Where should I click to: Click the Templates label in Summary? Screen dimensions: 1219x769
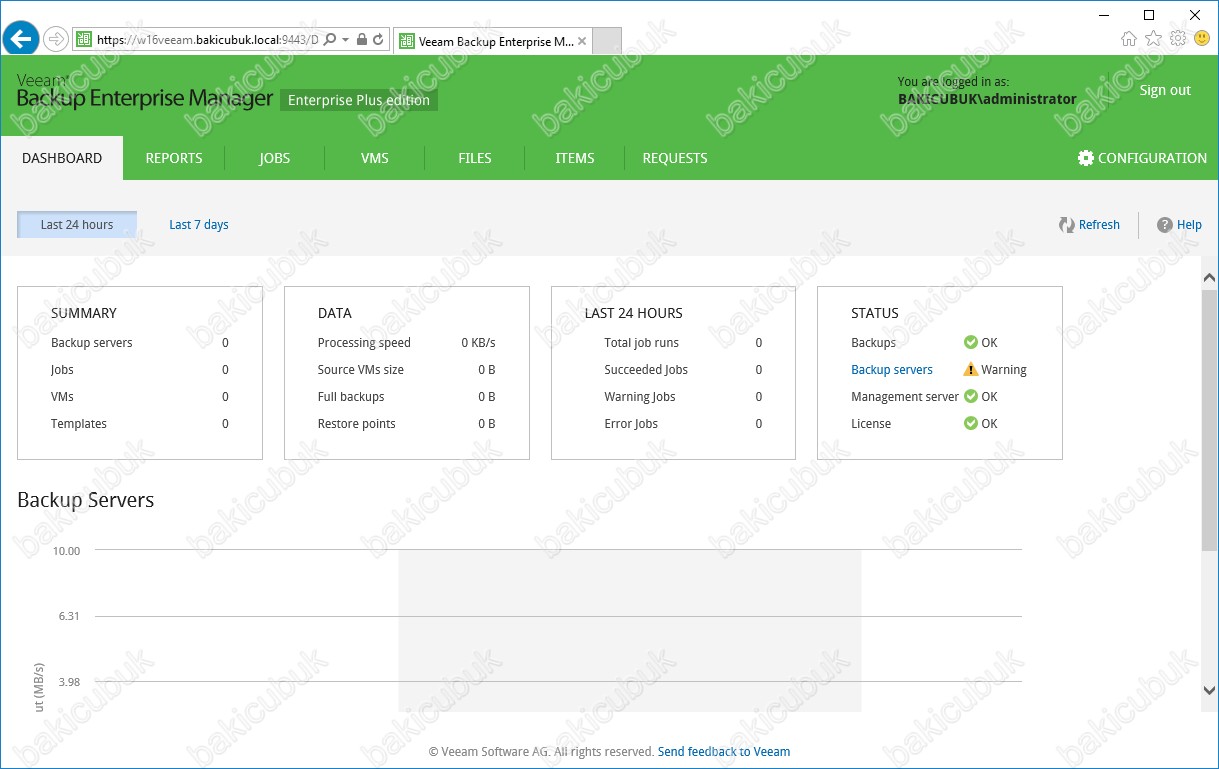coord(79,424)
